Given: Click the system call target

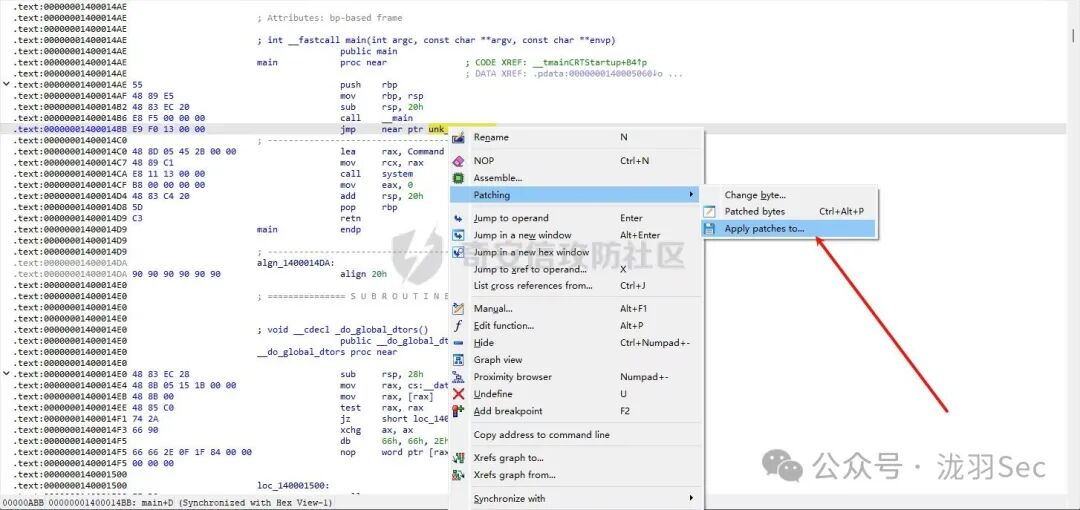Looking at the screenshot, I should click(x=397, y=174).
